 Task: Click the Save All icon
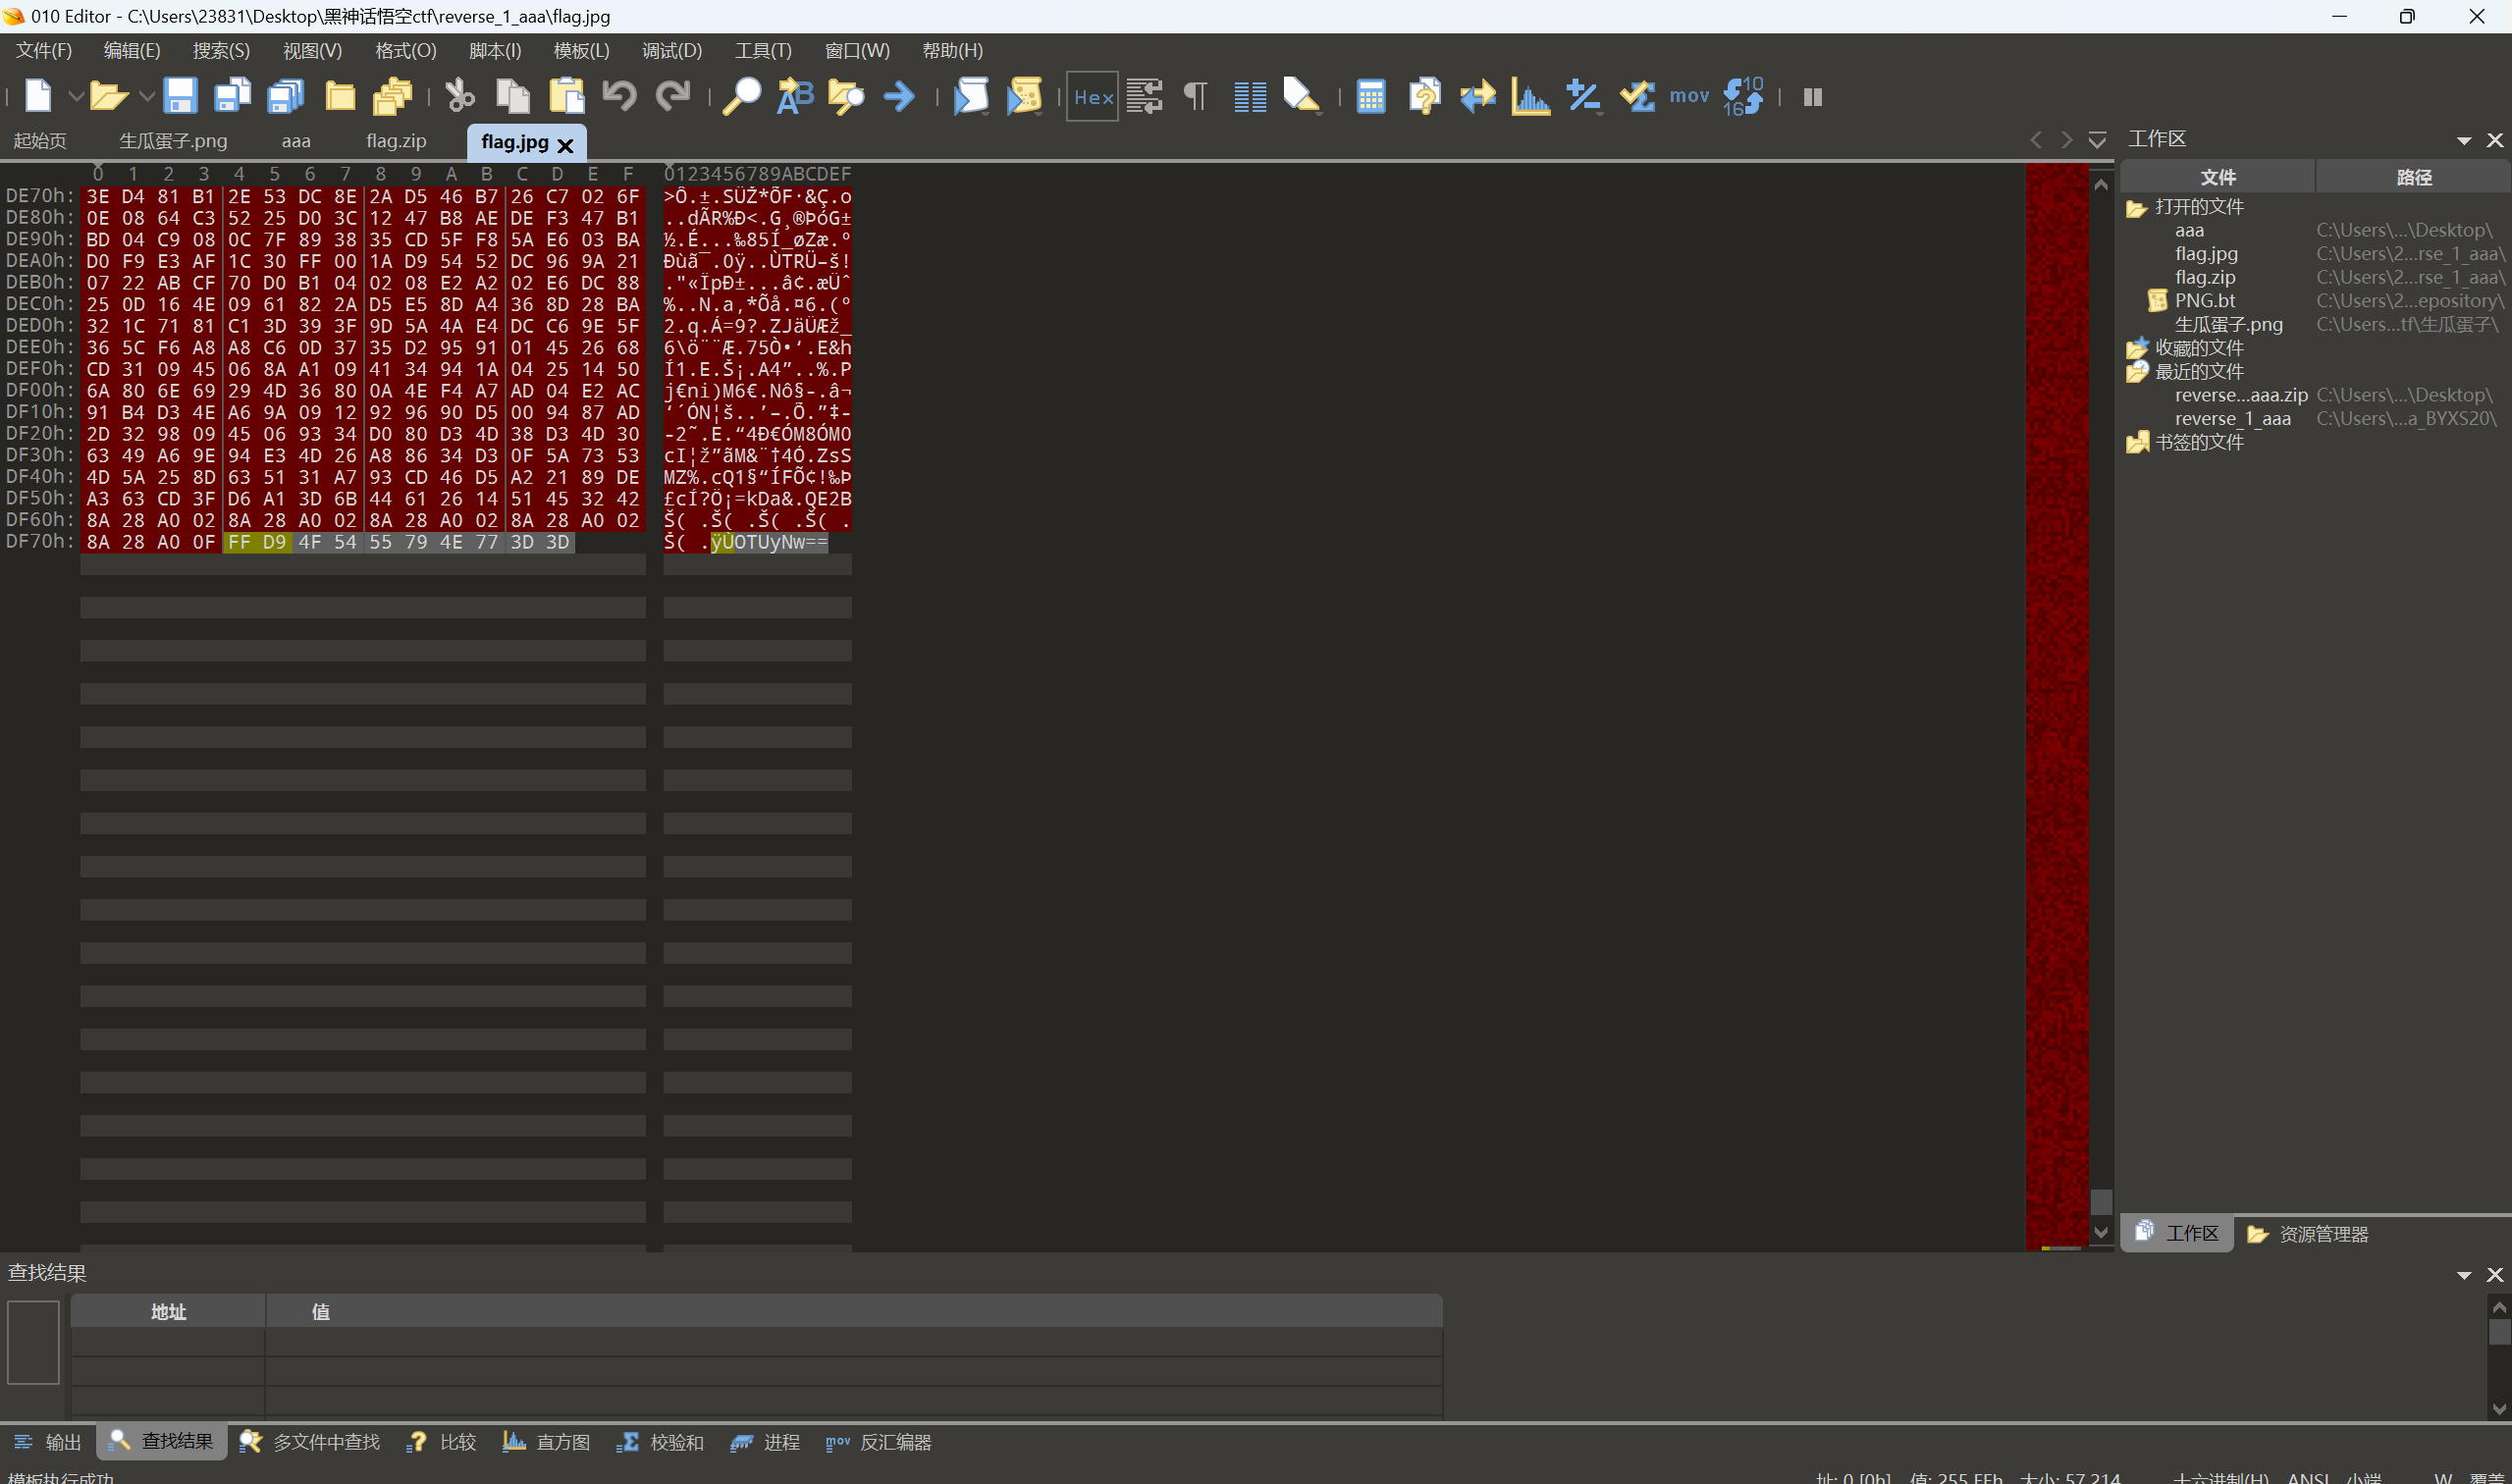tap(286, 96)
